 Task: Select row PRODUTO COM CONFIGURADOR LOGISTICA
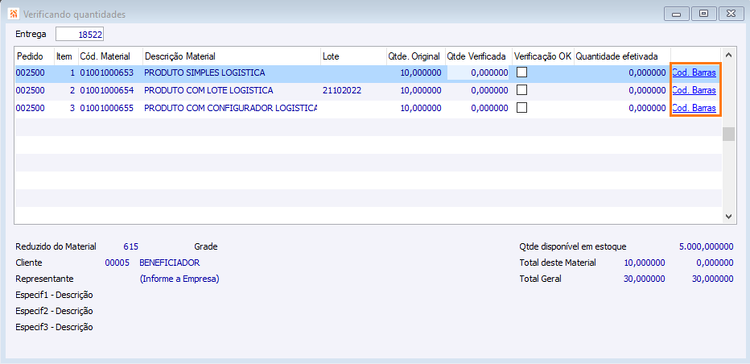coord(367,108)
